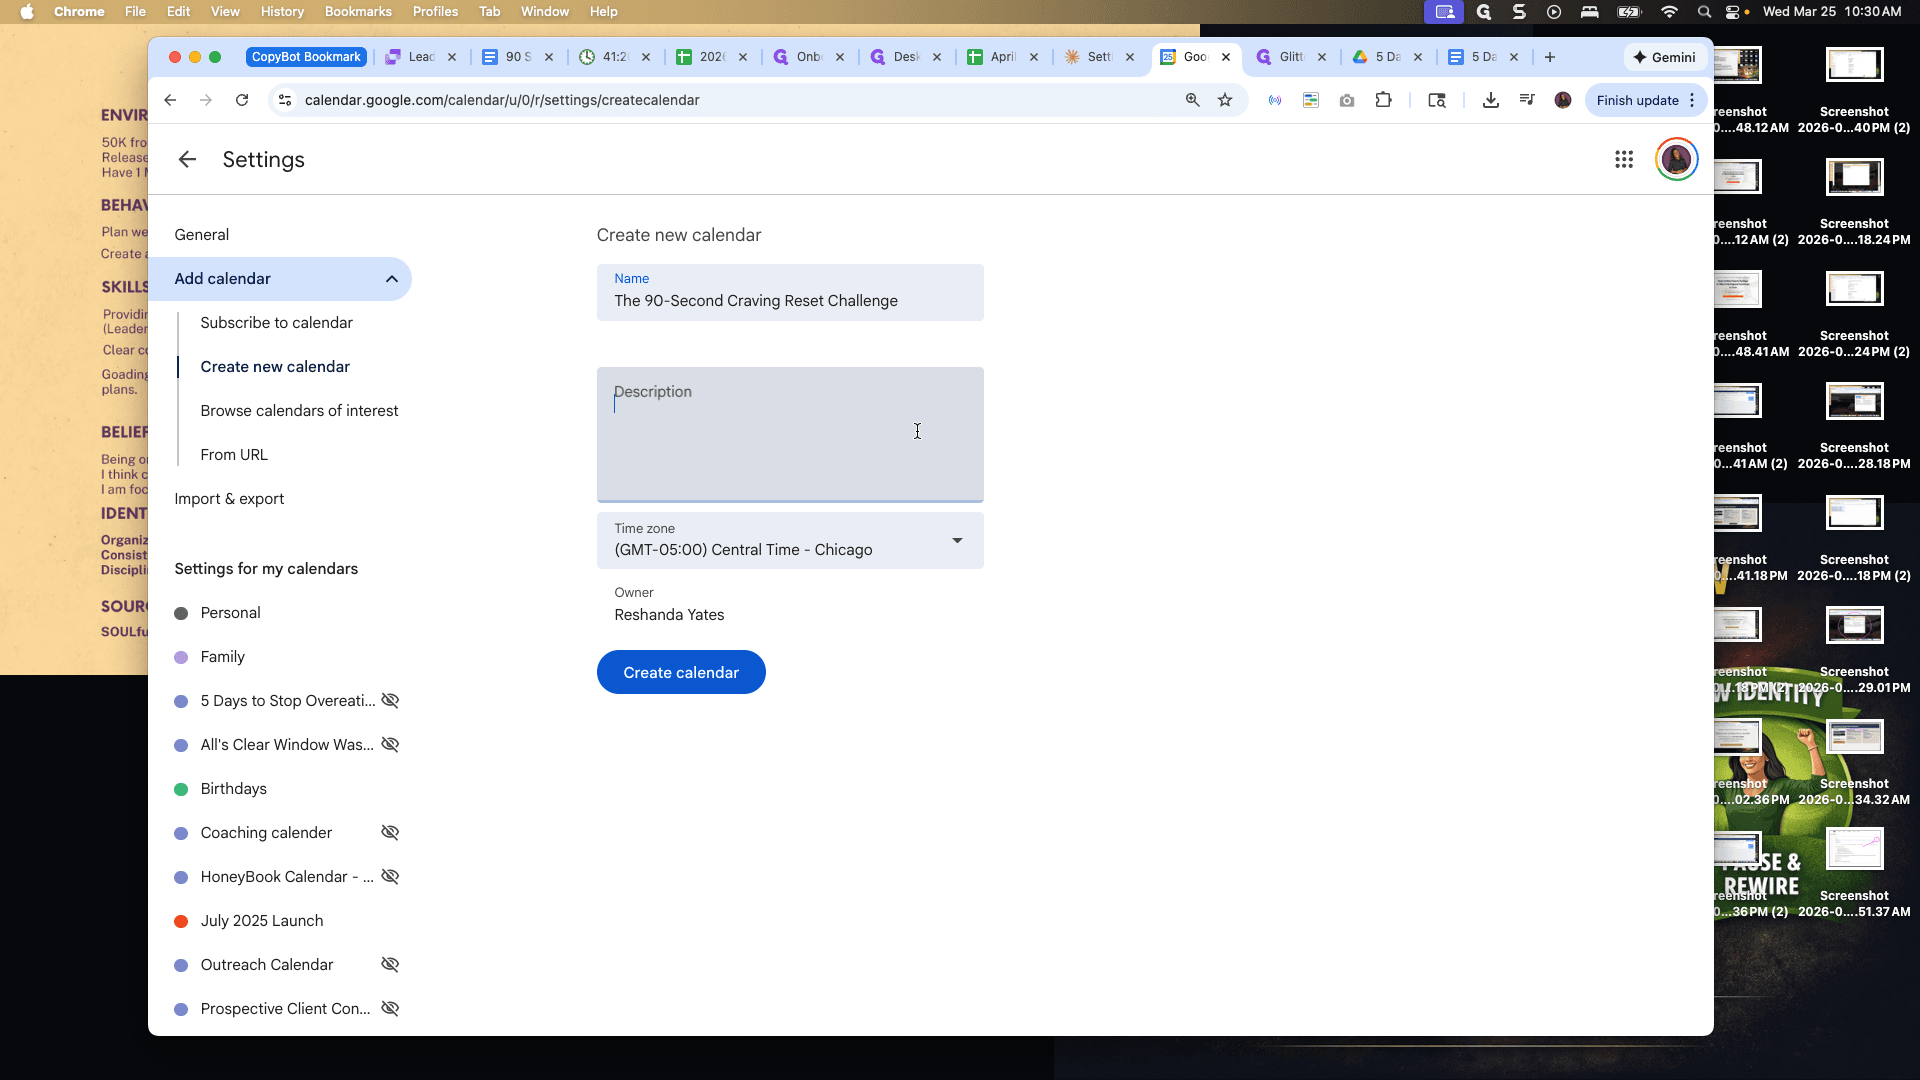
Task: Toggle visibility of Outreach Calendar
Action: pyautogui.click(x=390, y=965)
